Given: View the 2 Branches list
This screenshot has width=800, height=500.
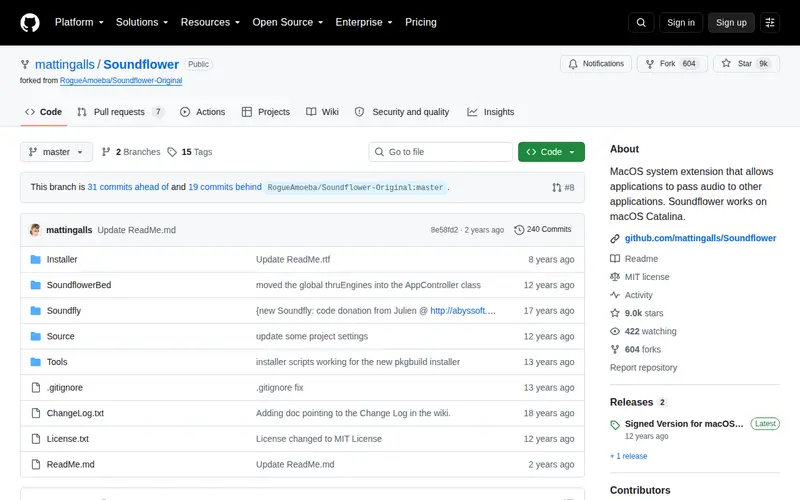Looking at the screenshot, I should [131, 152].
